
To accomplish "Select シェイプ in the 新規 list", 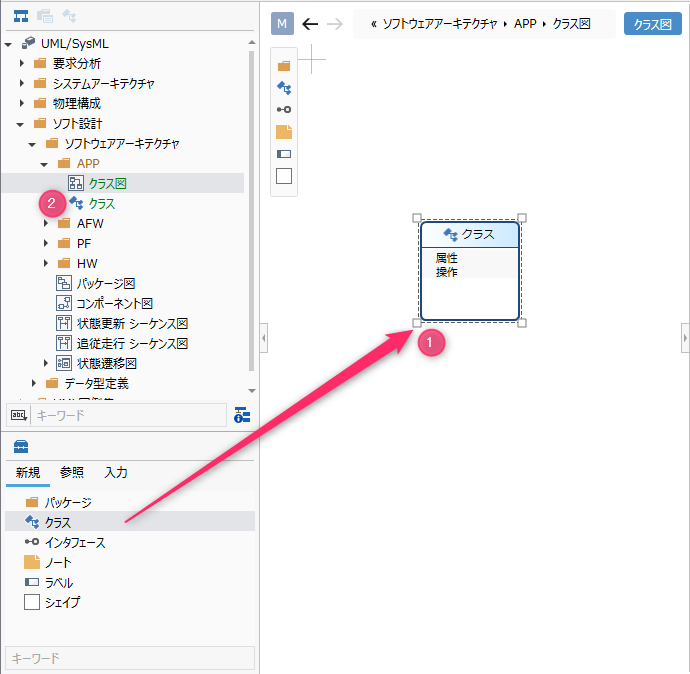I will 130,602.
